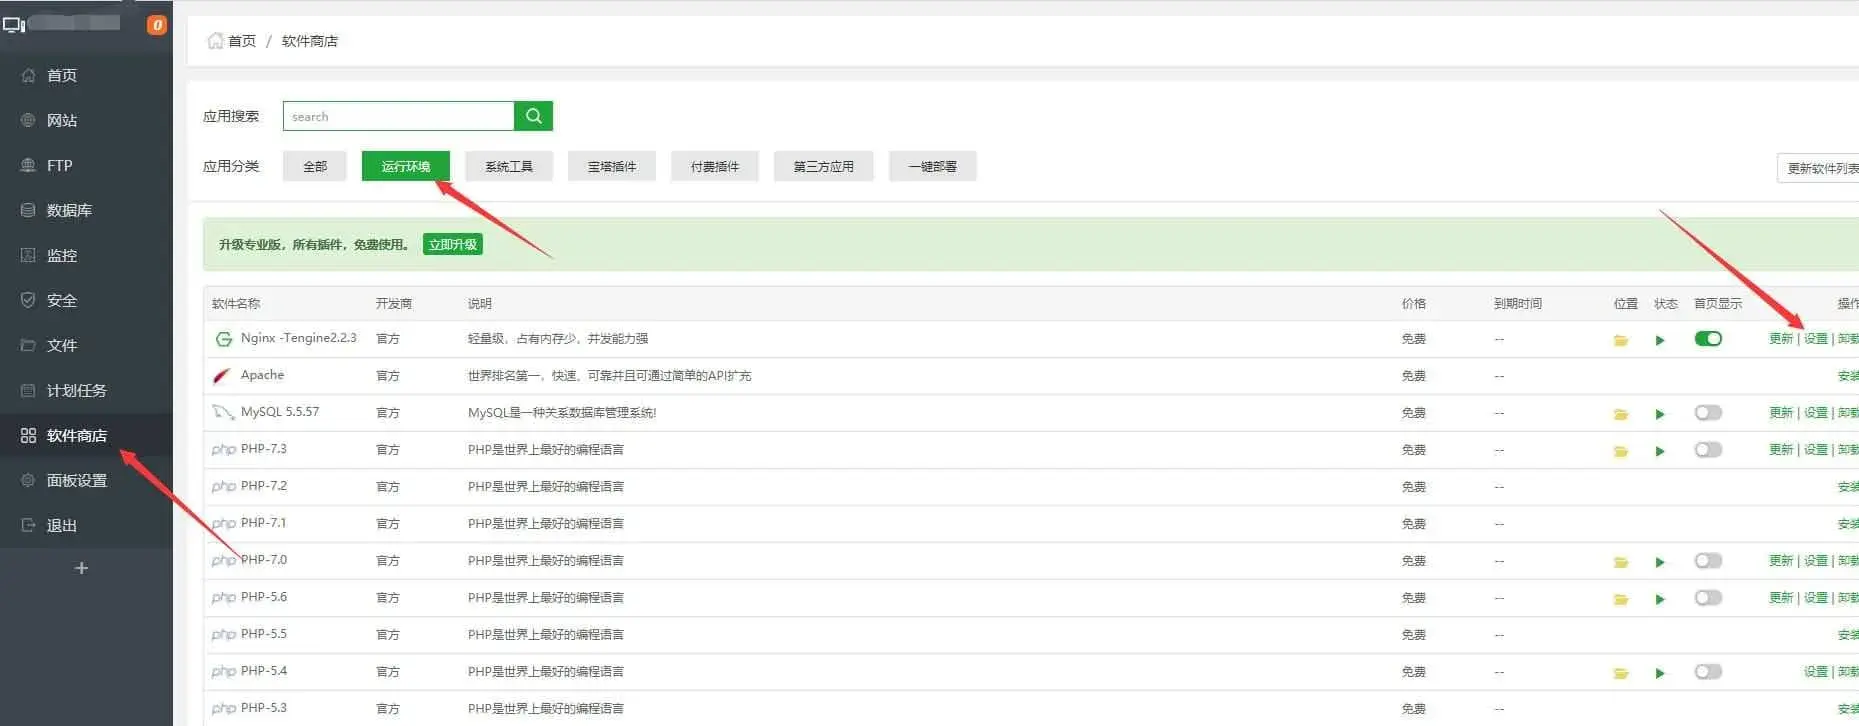Open the MySQL 5.5.57 folder icon
The width and height of the screenshot is (1859, 726).
pyautogui.click(x=1620, y=414)
